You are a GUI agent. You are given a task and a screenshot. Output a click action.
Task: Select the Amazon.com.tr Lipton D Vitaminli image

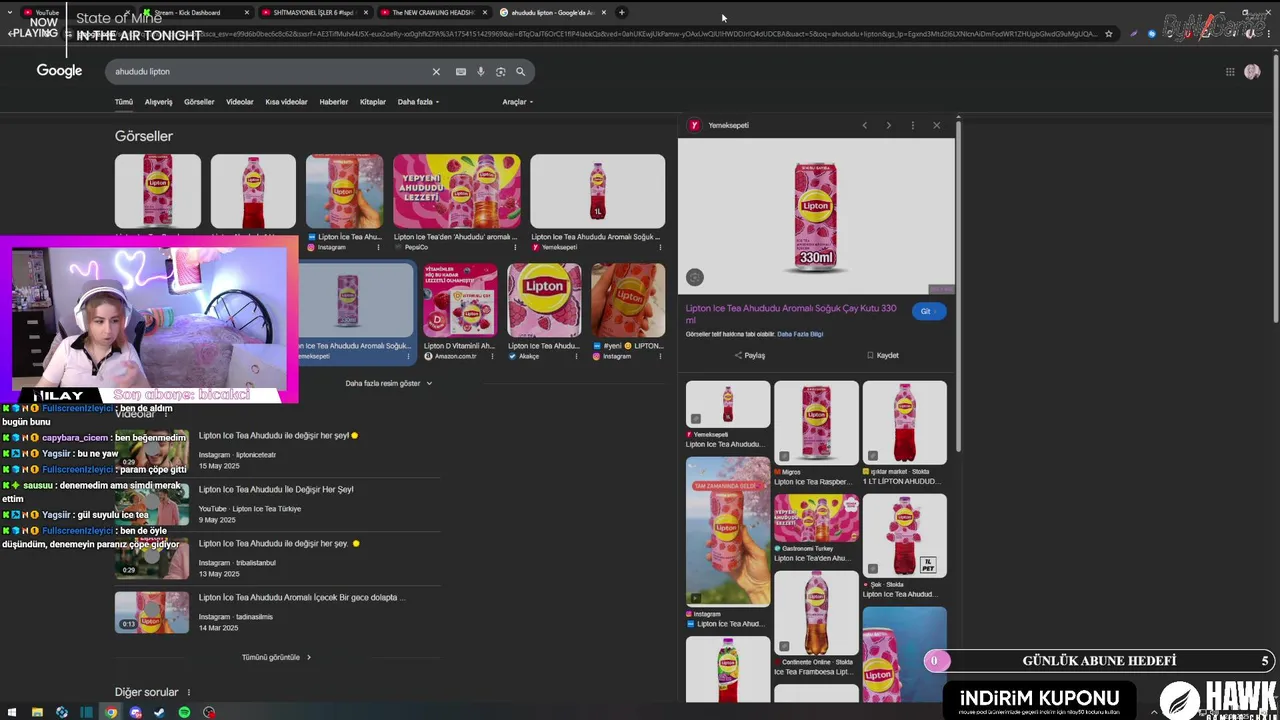[459, 300]
